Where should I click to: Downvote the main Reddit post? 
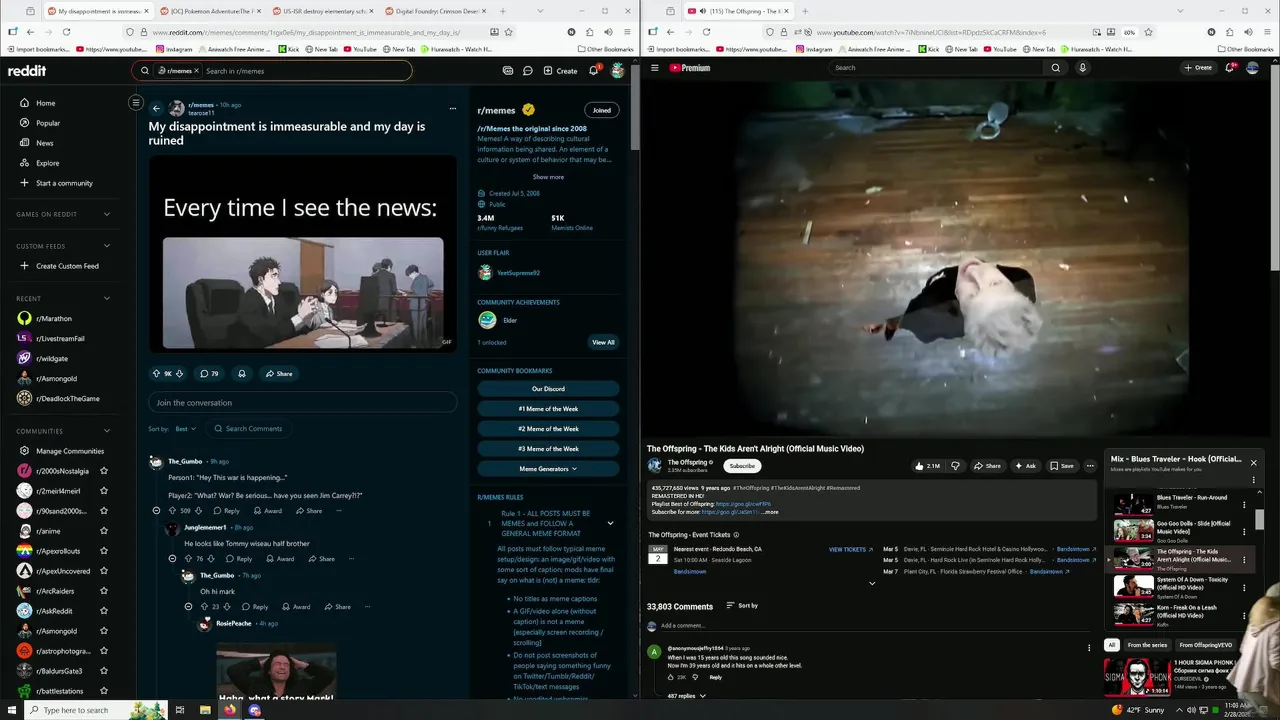(179, 373)
